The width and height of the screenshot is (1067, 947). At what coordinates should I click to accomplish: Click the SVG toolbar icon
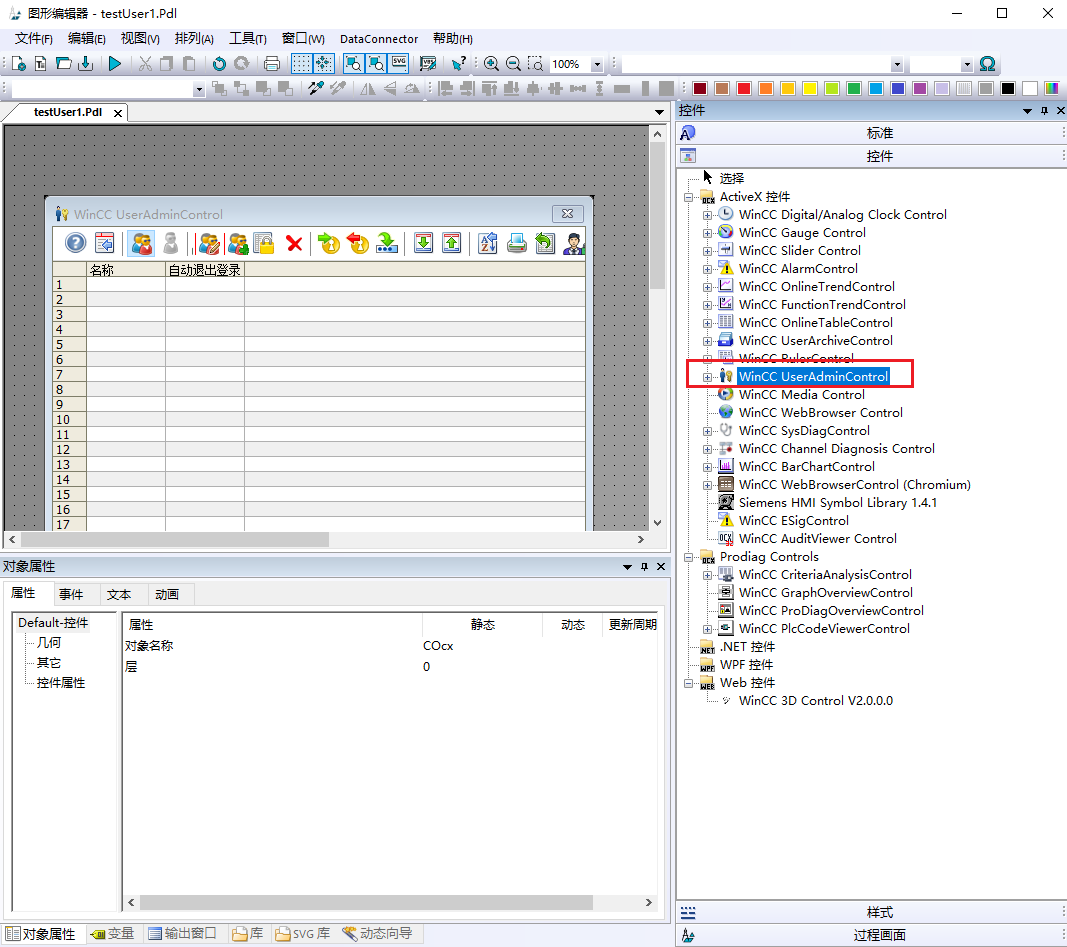point(399,63)
